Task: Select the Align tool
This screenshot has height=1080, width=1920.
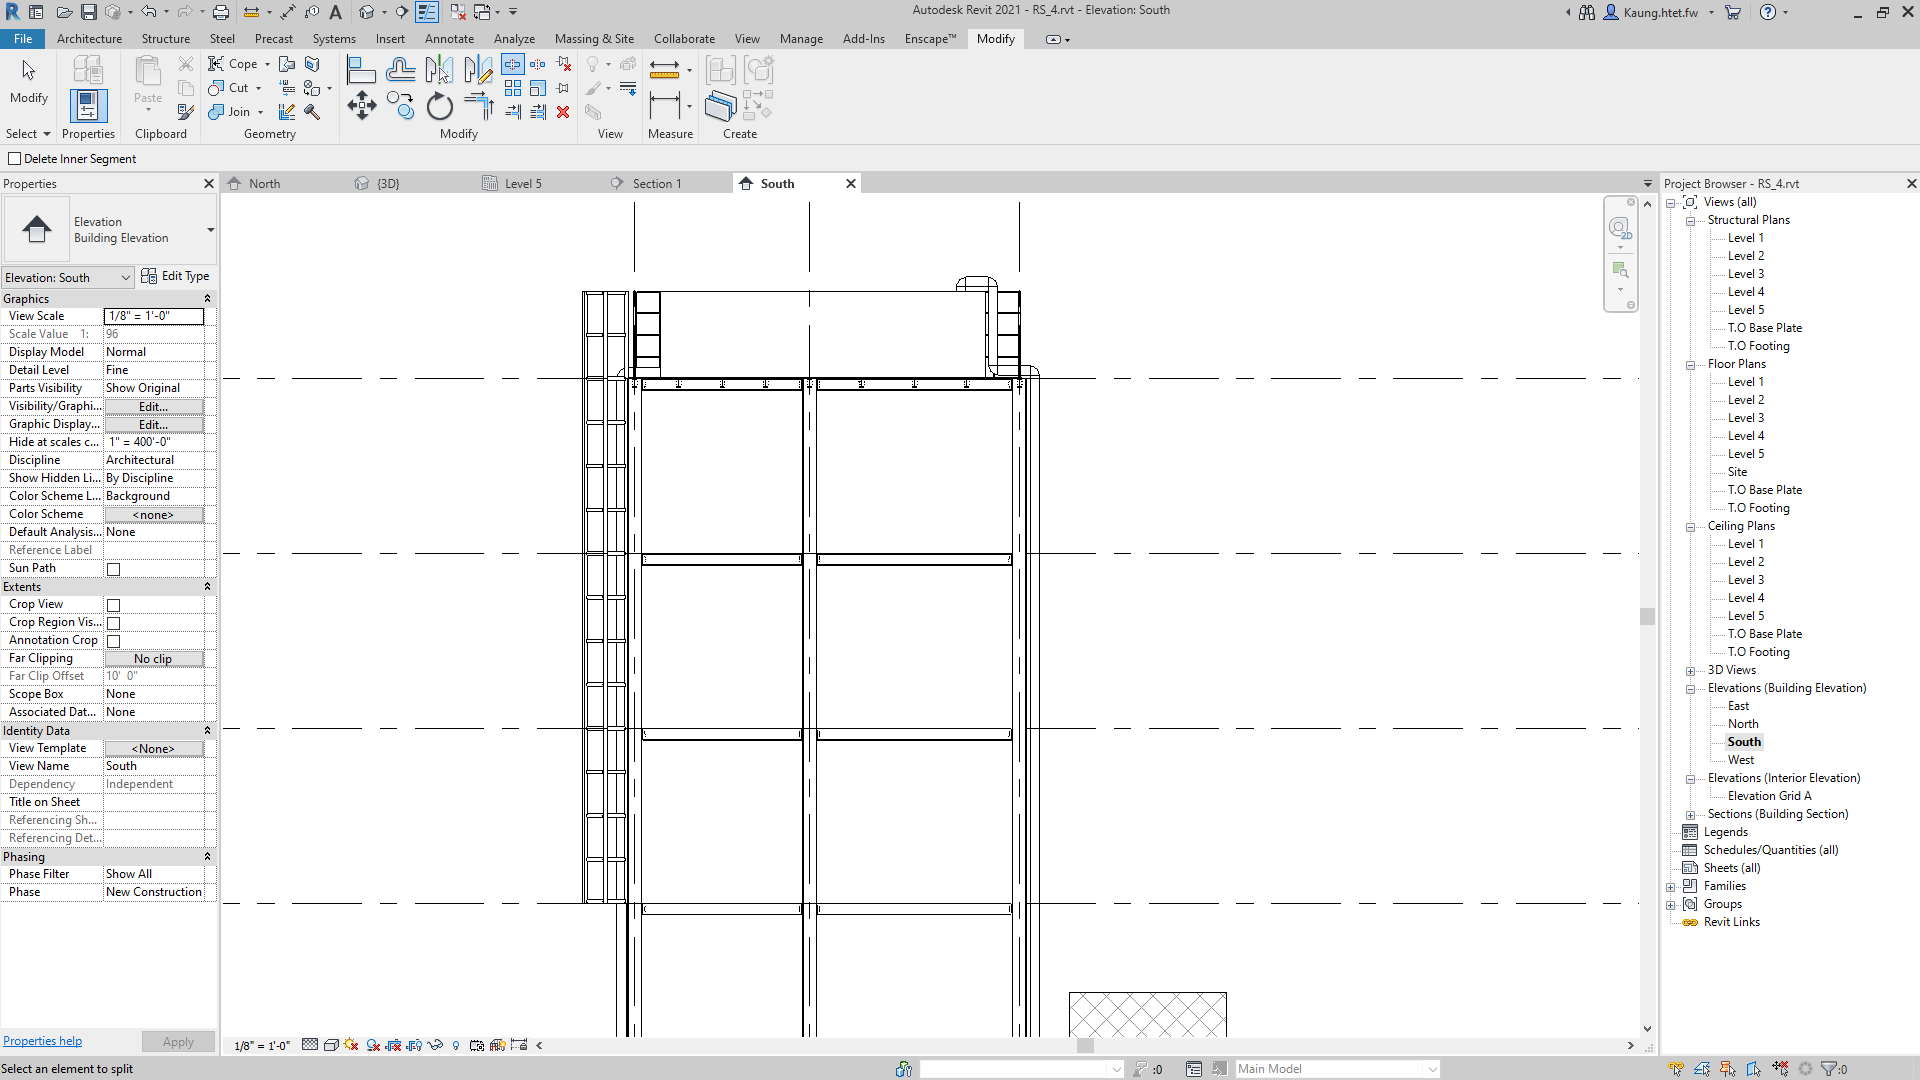Action: [x=360, y=69]
